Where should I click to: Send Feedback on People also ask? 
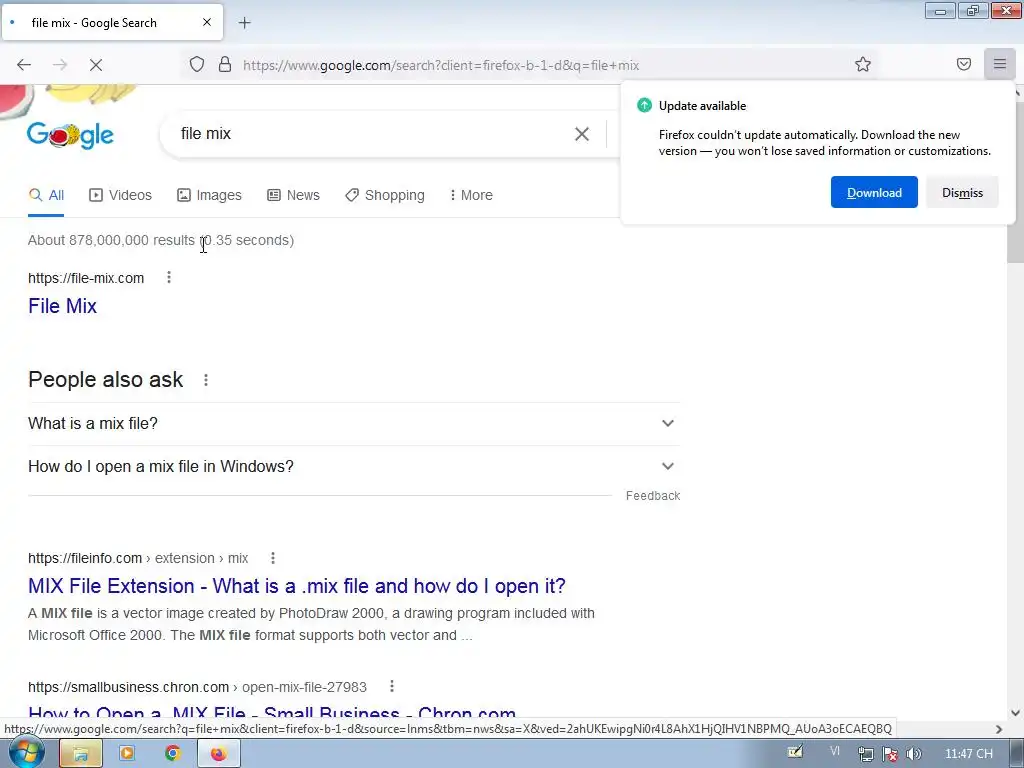pos(652,496)
